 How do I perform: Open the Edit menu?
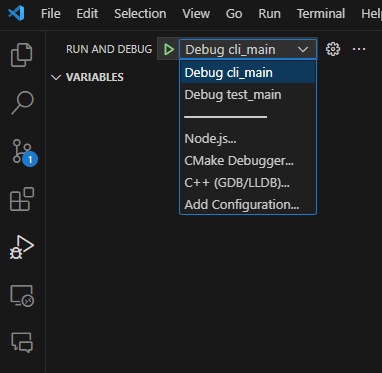[x=87, y=14]
